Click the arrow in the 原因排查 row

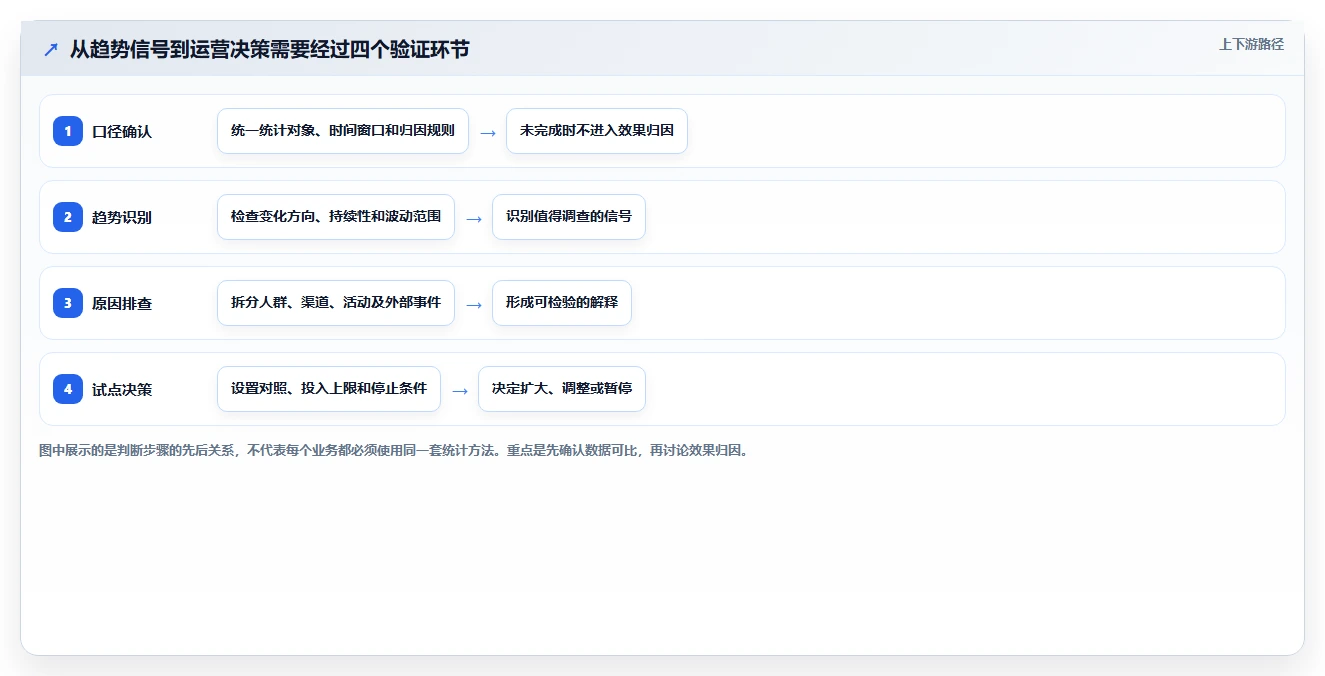(x=474, y=304)
